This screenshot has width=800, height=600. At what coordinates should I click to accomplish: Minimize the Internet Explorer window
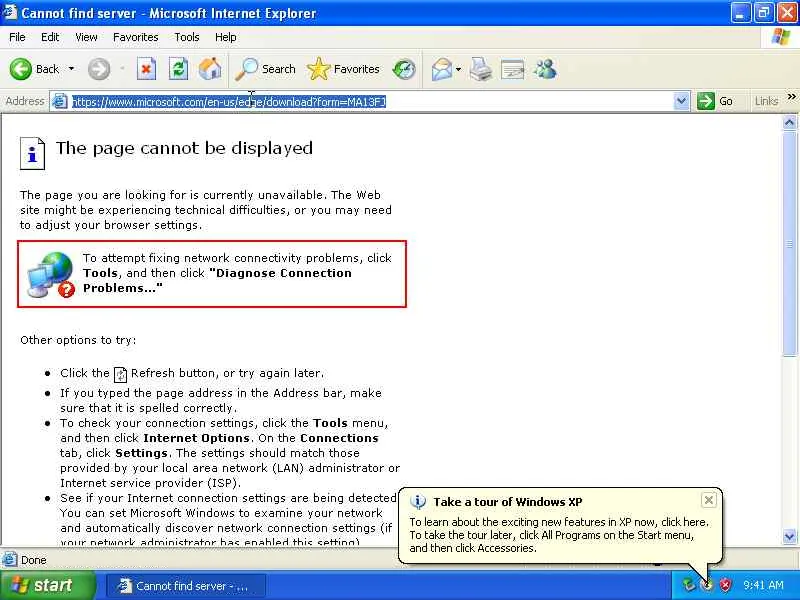(x=741, y=13)
